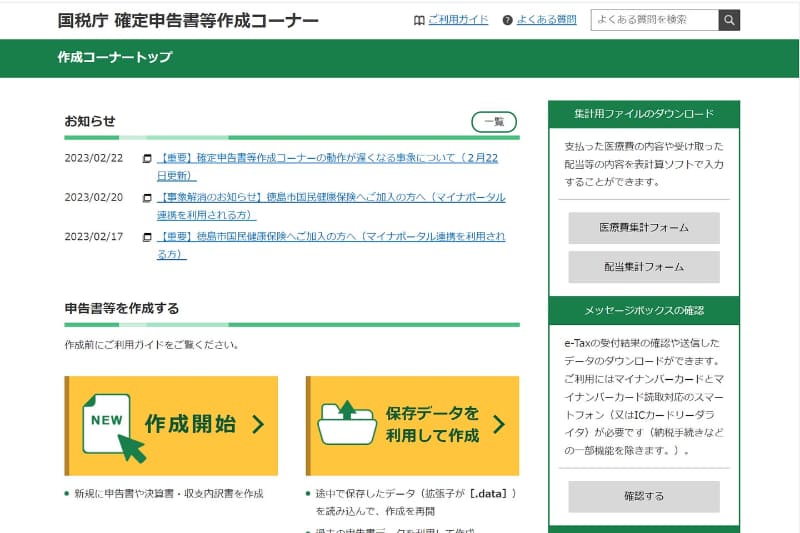Image resolution: width=800 pixels, height=533 pixels.
Task: Start a new return with 作成開始
Action: click(x=171, y=426)
